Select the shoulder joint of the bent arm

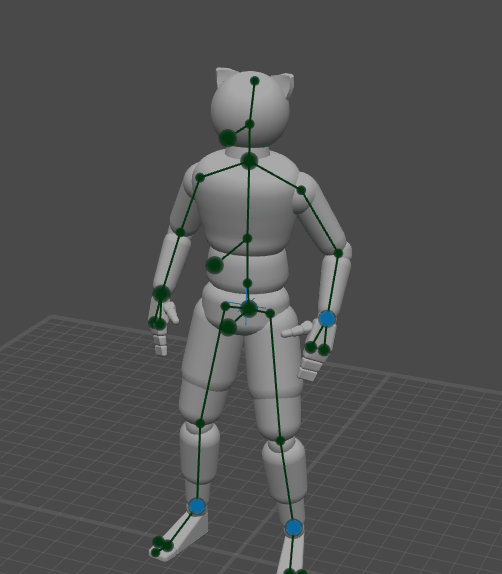click(301, 190)
